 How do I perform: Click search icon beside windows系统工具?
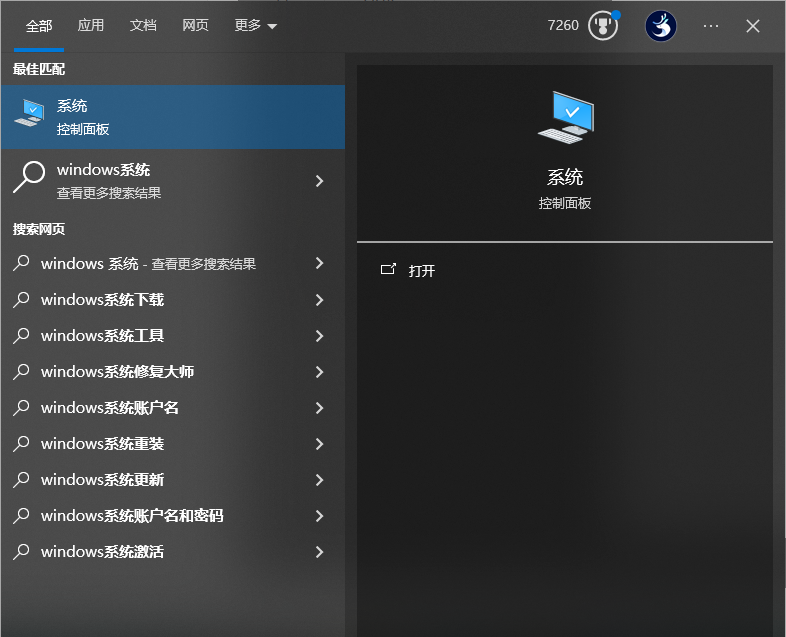click(21, 335)
